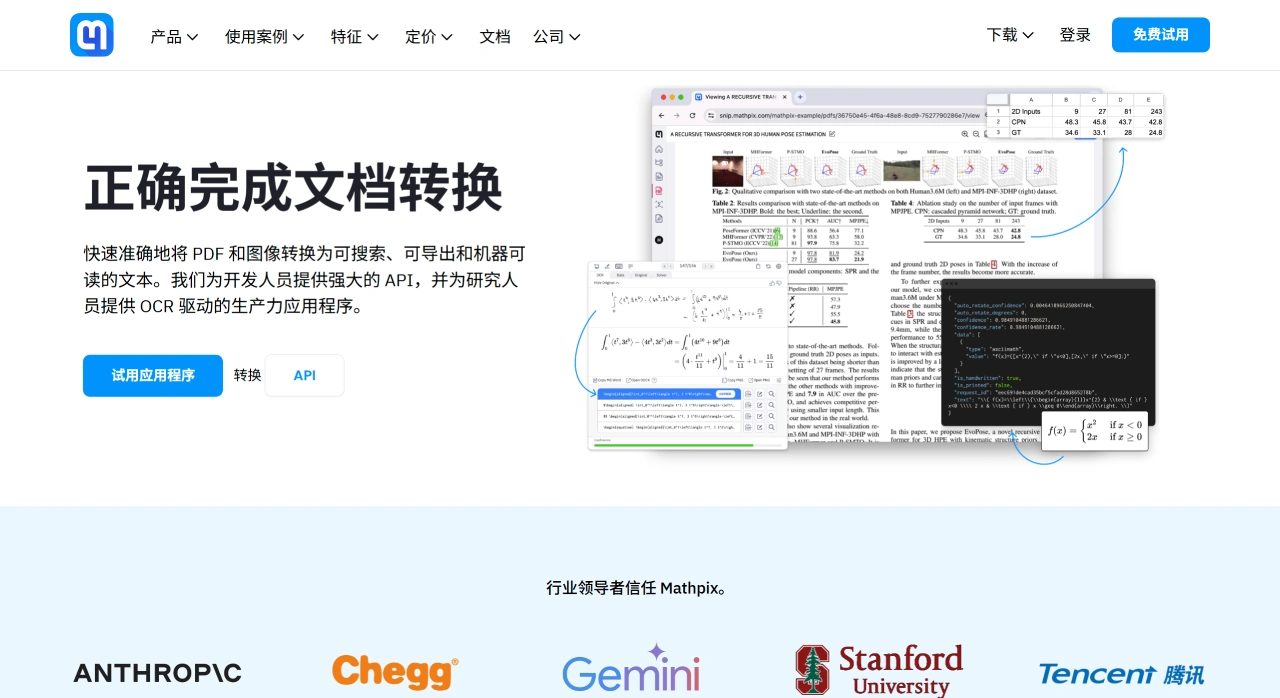Open the 产品 dropdown in the navigation bar

[167, 36]
